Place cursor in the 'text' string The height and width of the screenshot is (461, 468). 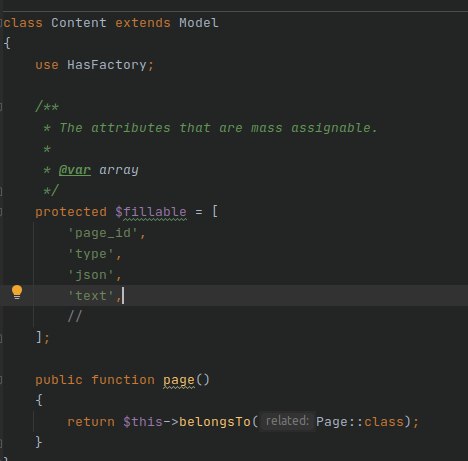point(91,296)
